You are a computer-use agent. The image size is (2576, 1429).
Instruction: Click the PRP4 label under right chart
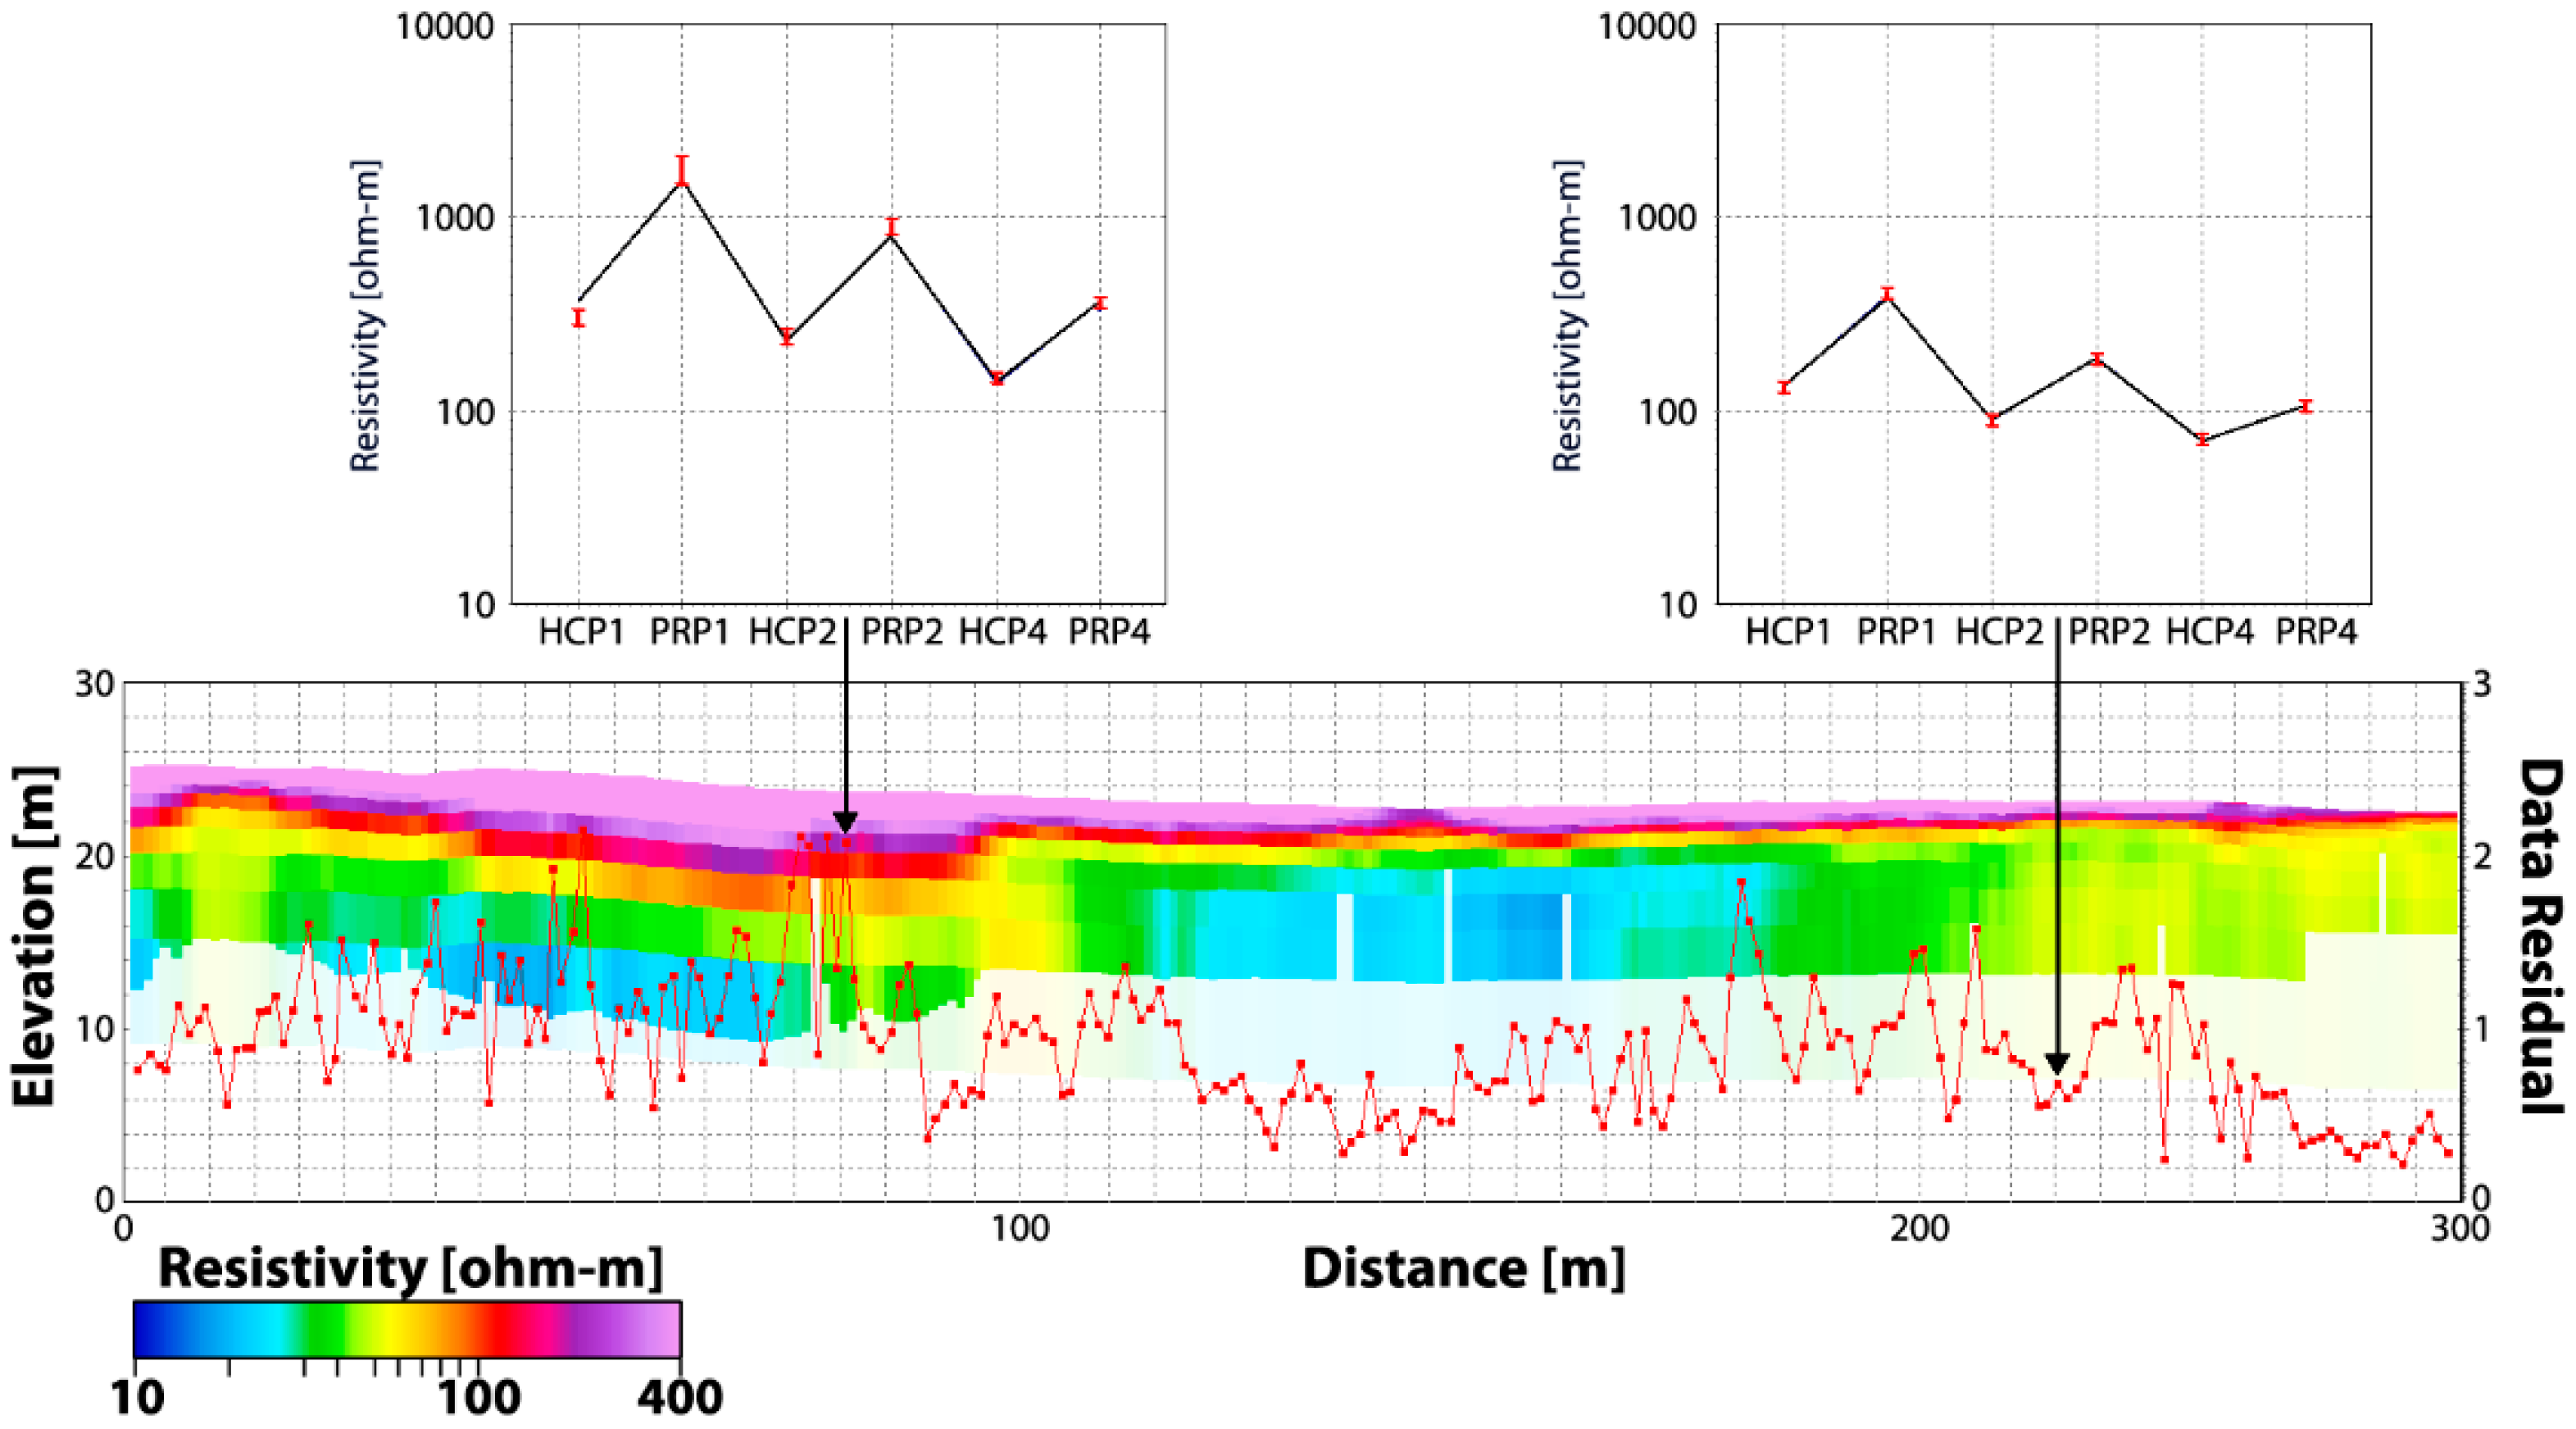point(2316,632)
